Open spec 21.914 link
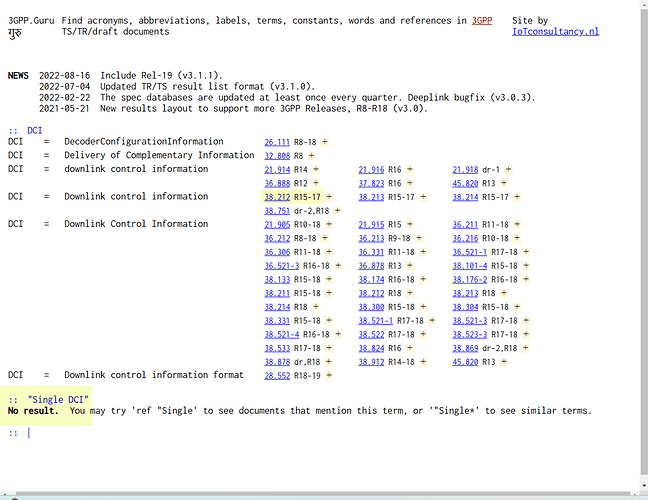648x500 pixels. click(277, 169)
